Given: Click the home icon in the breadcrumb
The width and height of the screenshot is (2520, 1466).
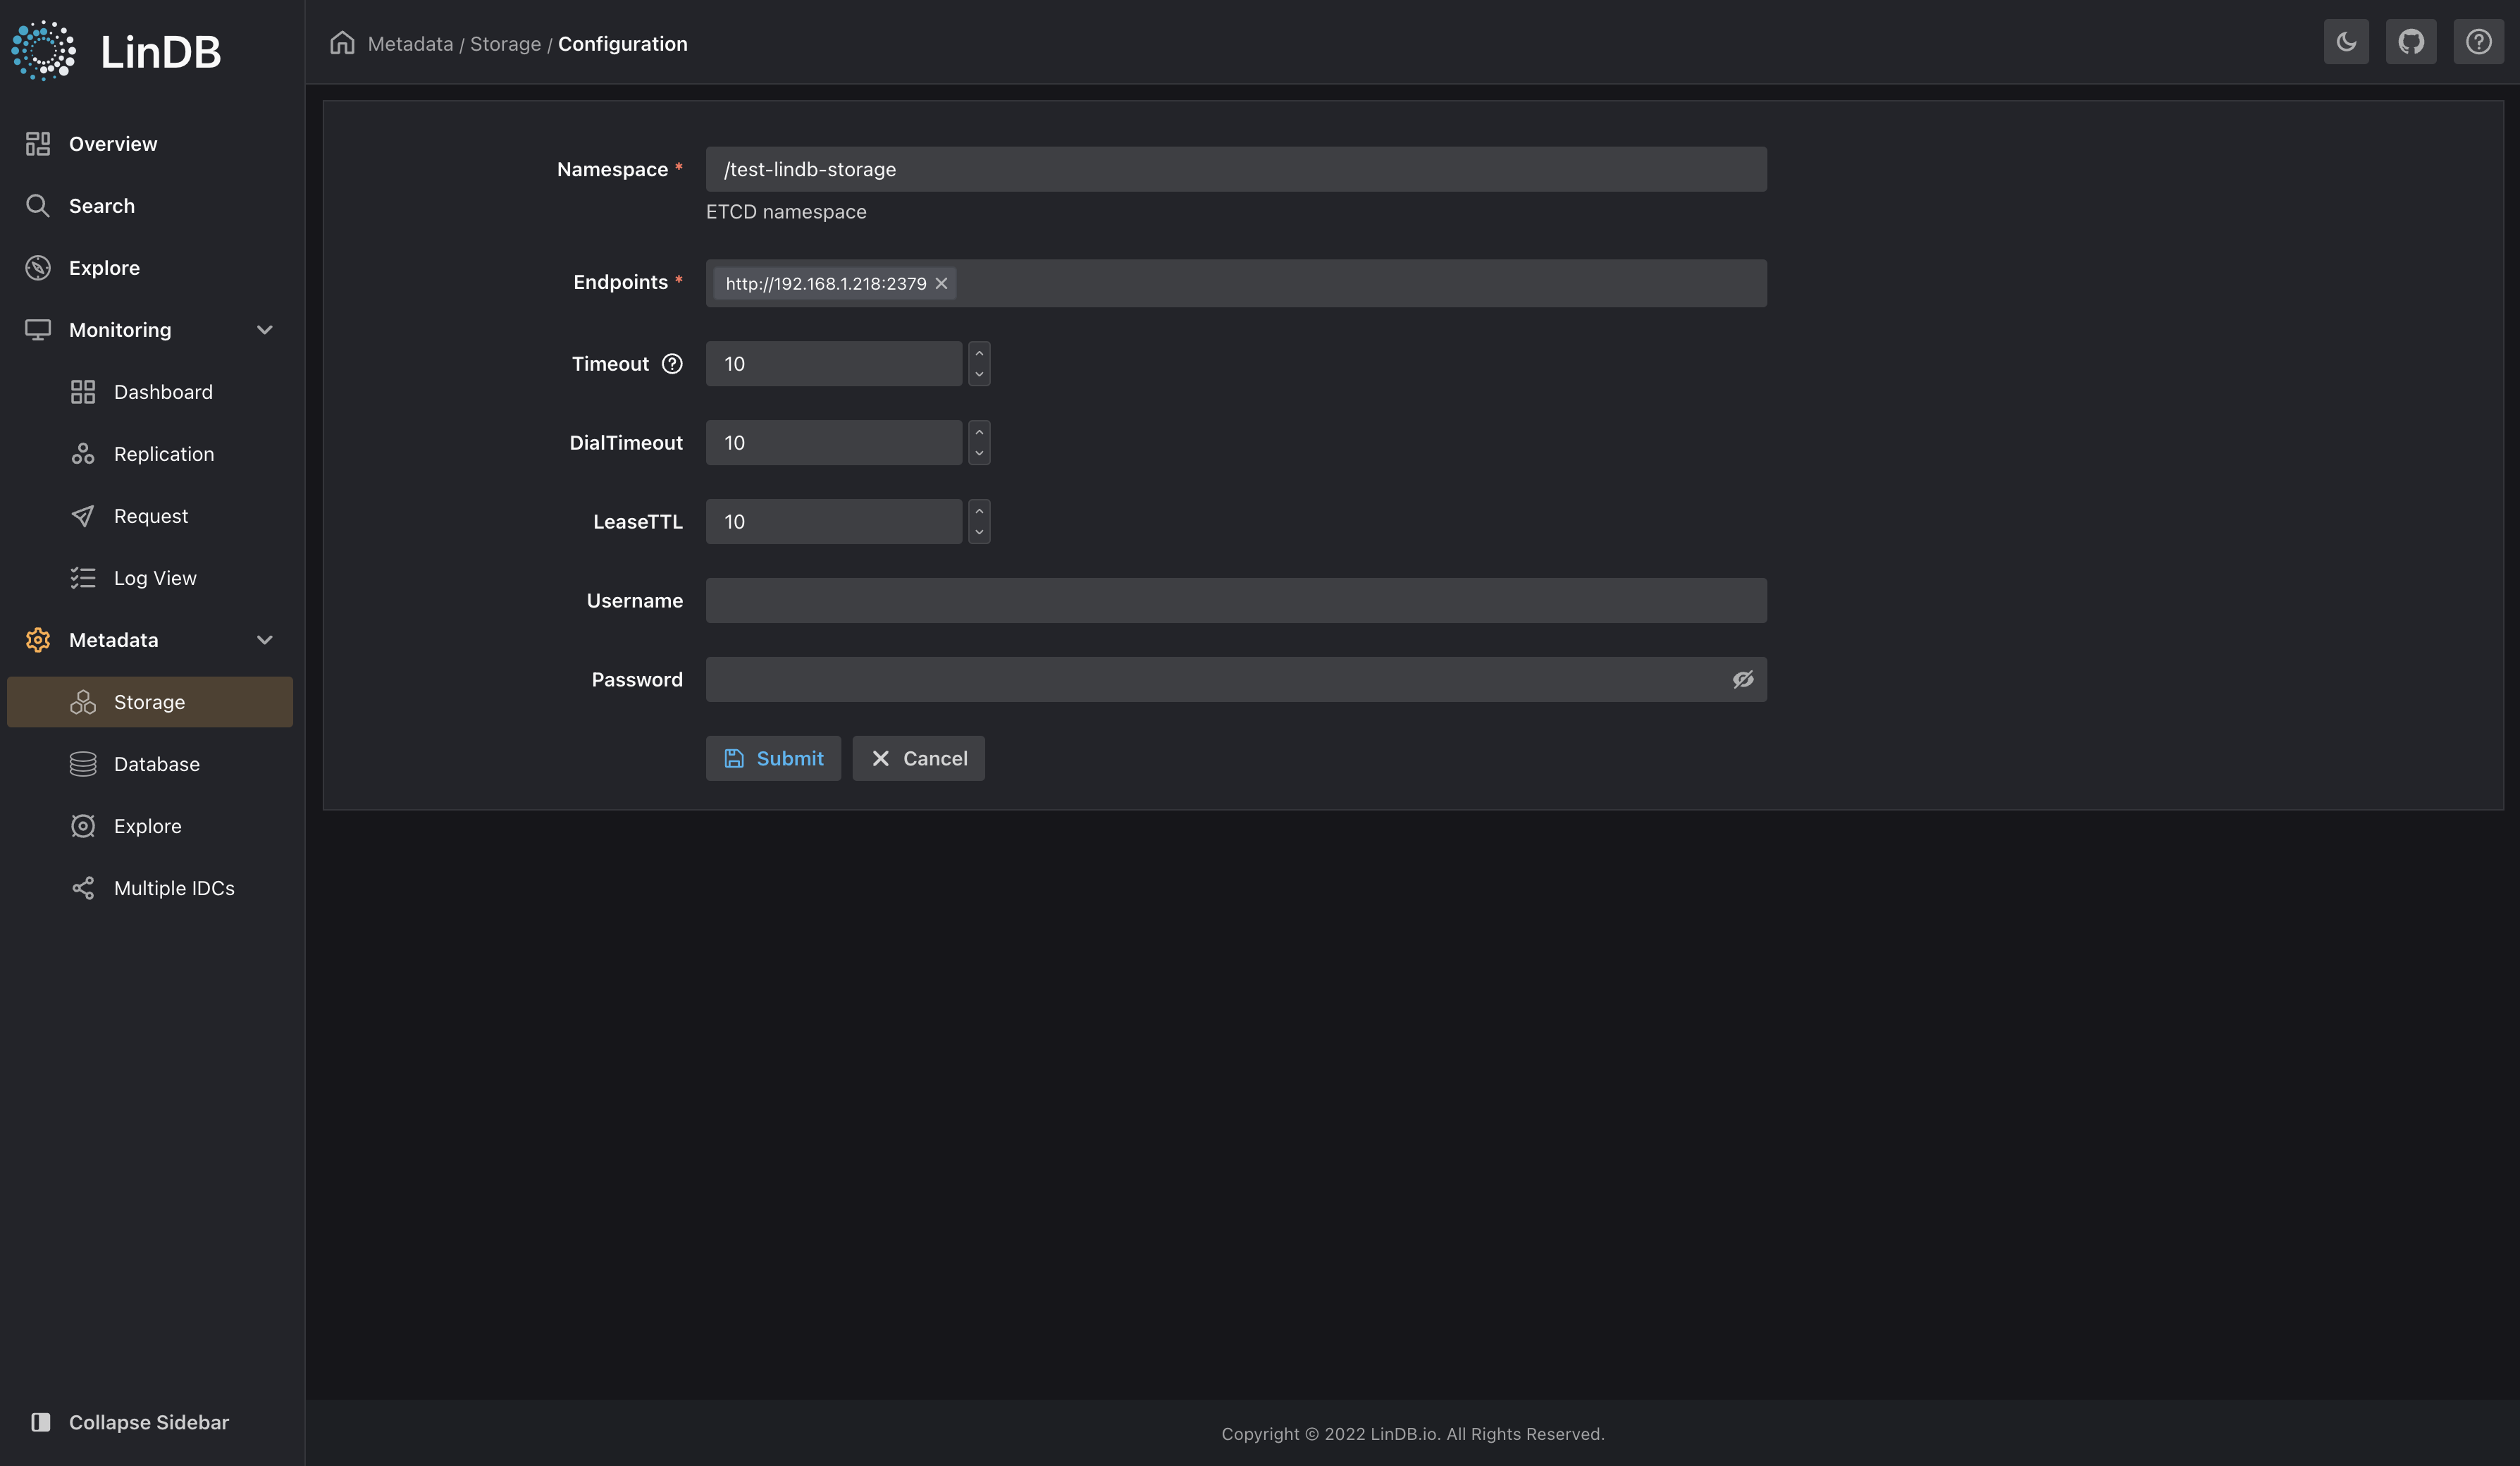Looking at the screenshot, I should tap(342, 43).
